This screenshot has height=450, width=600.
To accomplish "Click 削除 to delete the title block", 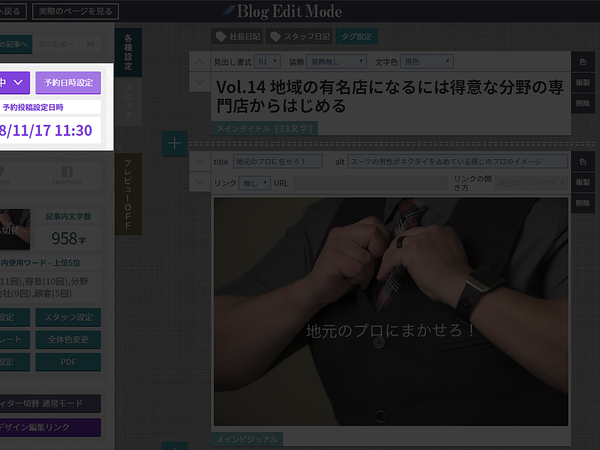I will [583, 103].
